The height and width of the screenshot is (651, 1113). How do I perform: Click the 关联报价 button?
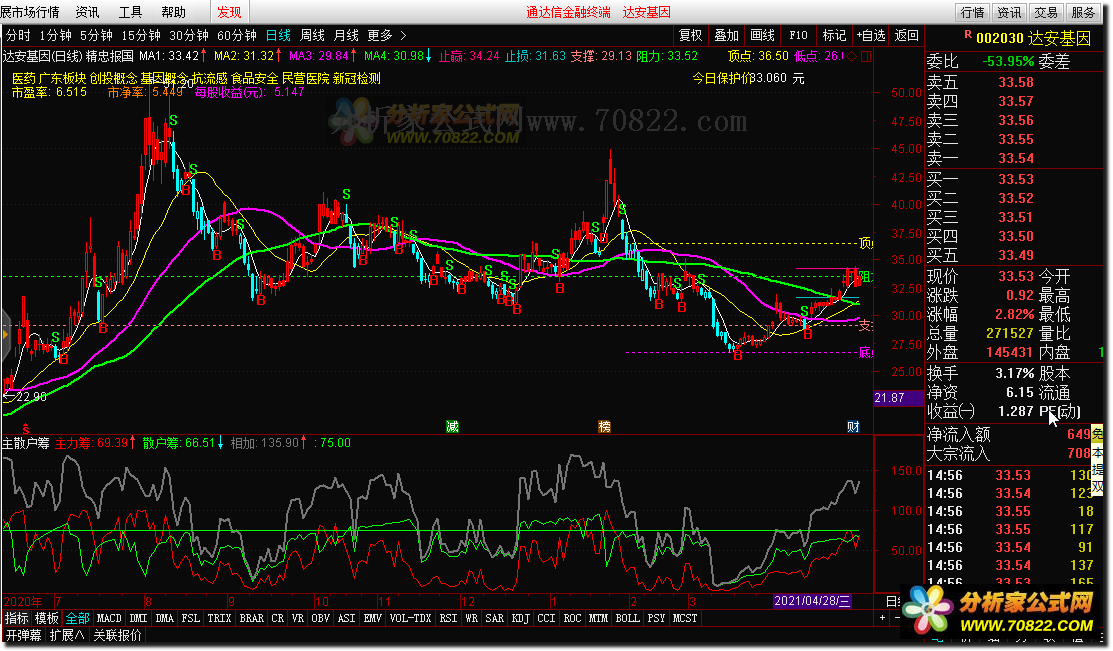[x=117, y=635]
